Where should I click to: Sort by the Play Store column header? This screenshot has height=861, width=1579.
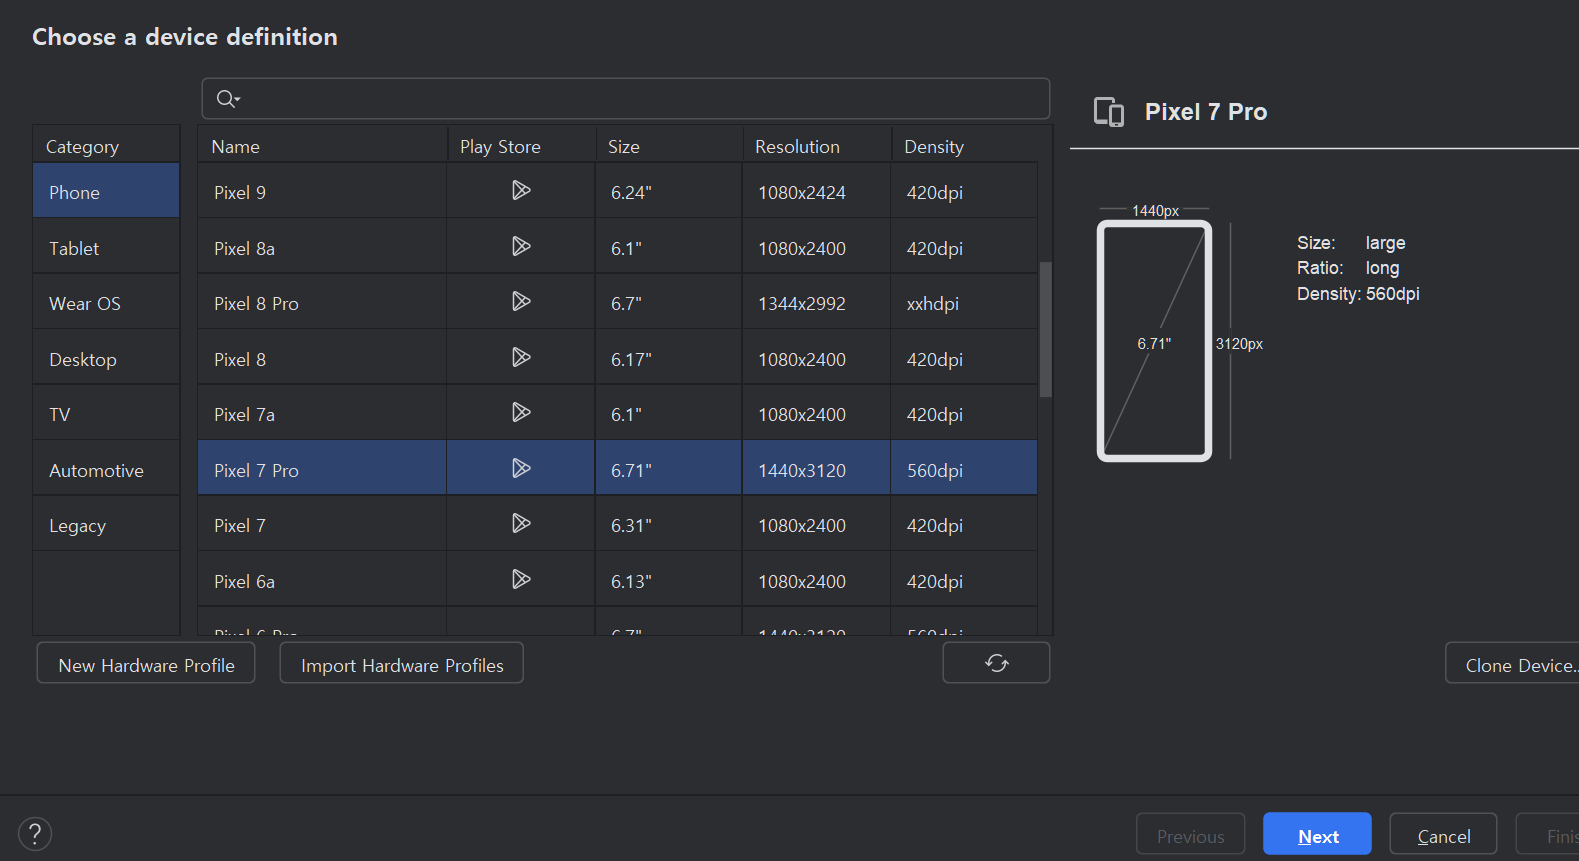point(521,145)
